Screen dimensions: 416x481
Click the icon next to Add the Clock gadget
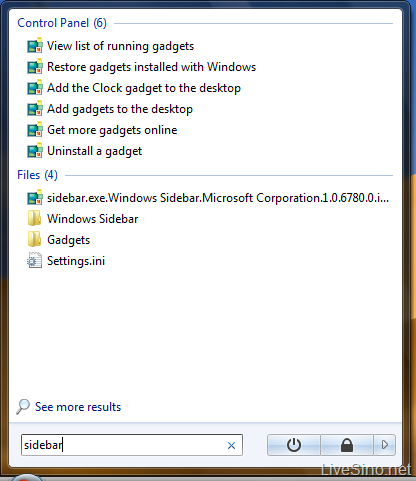tap(35, 88)
